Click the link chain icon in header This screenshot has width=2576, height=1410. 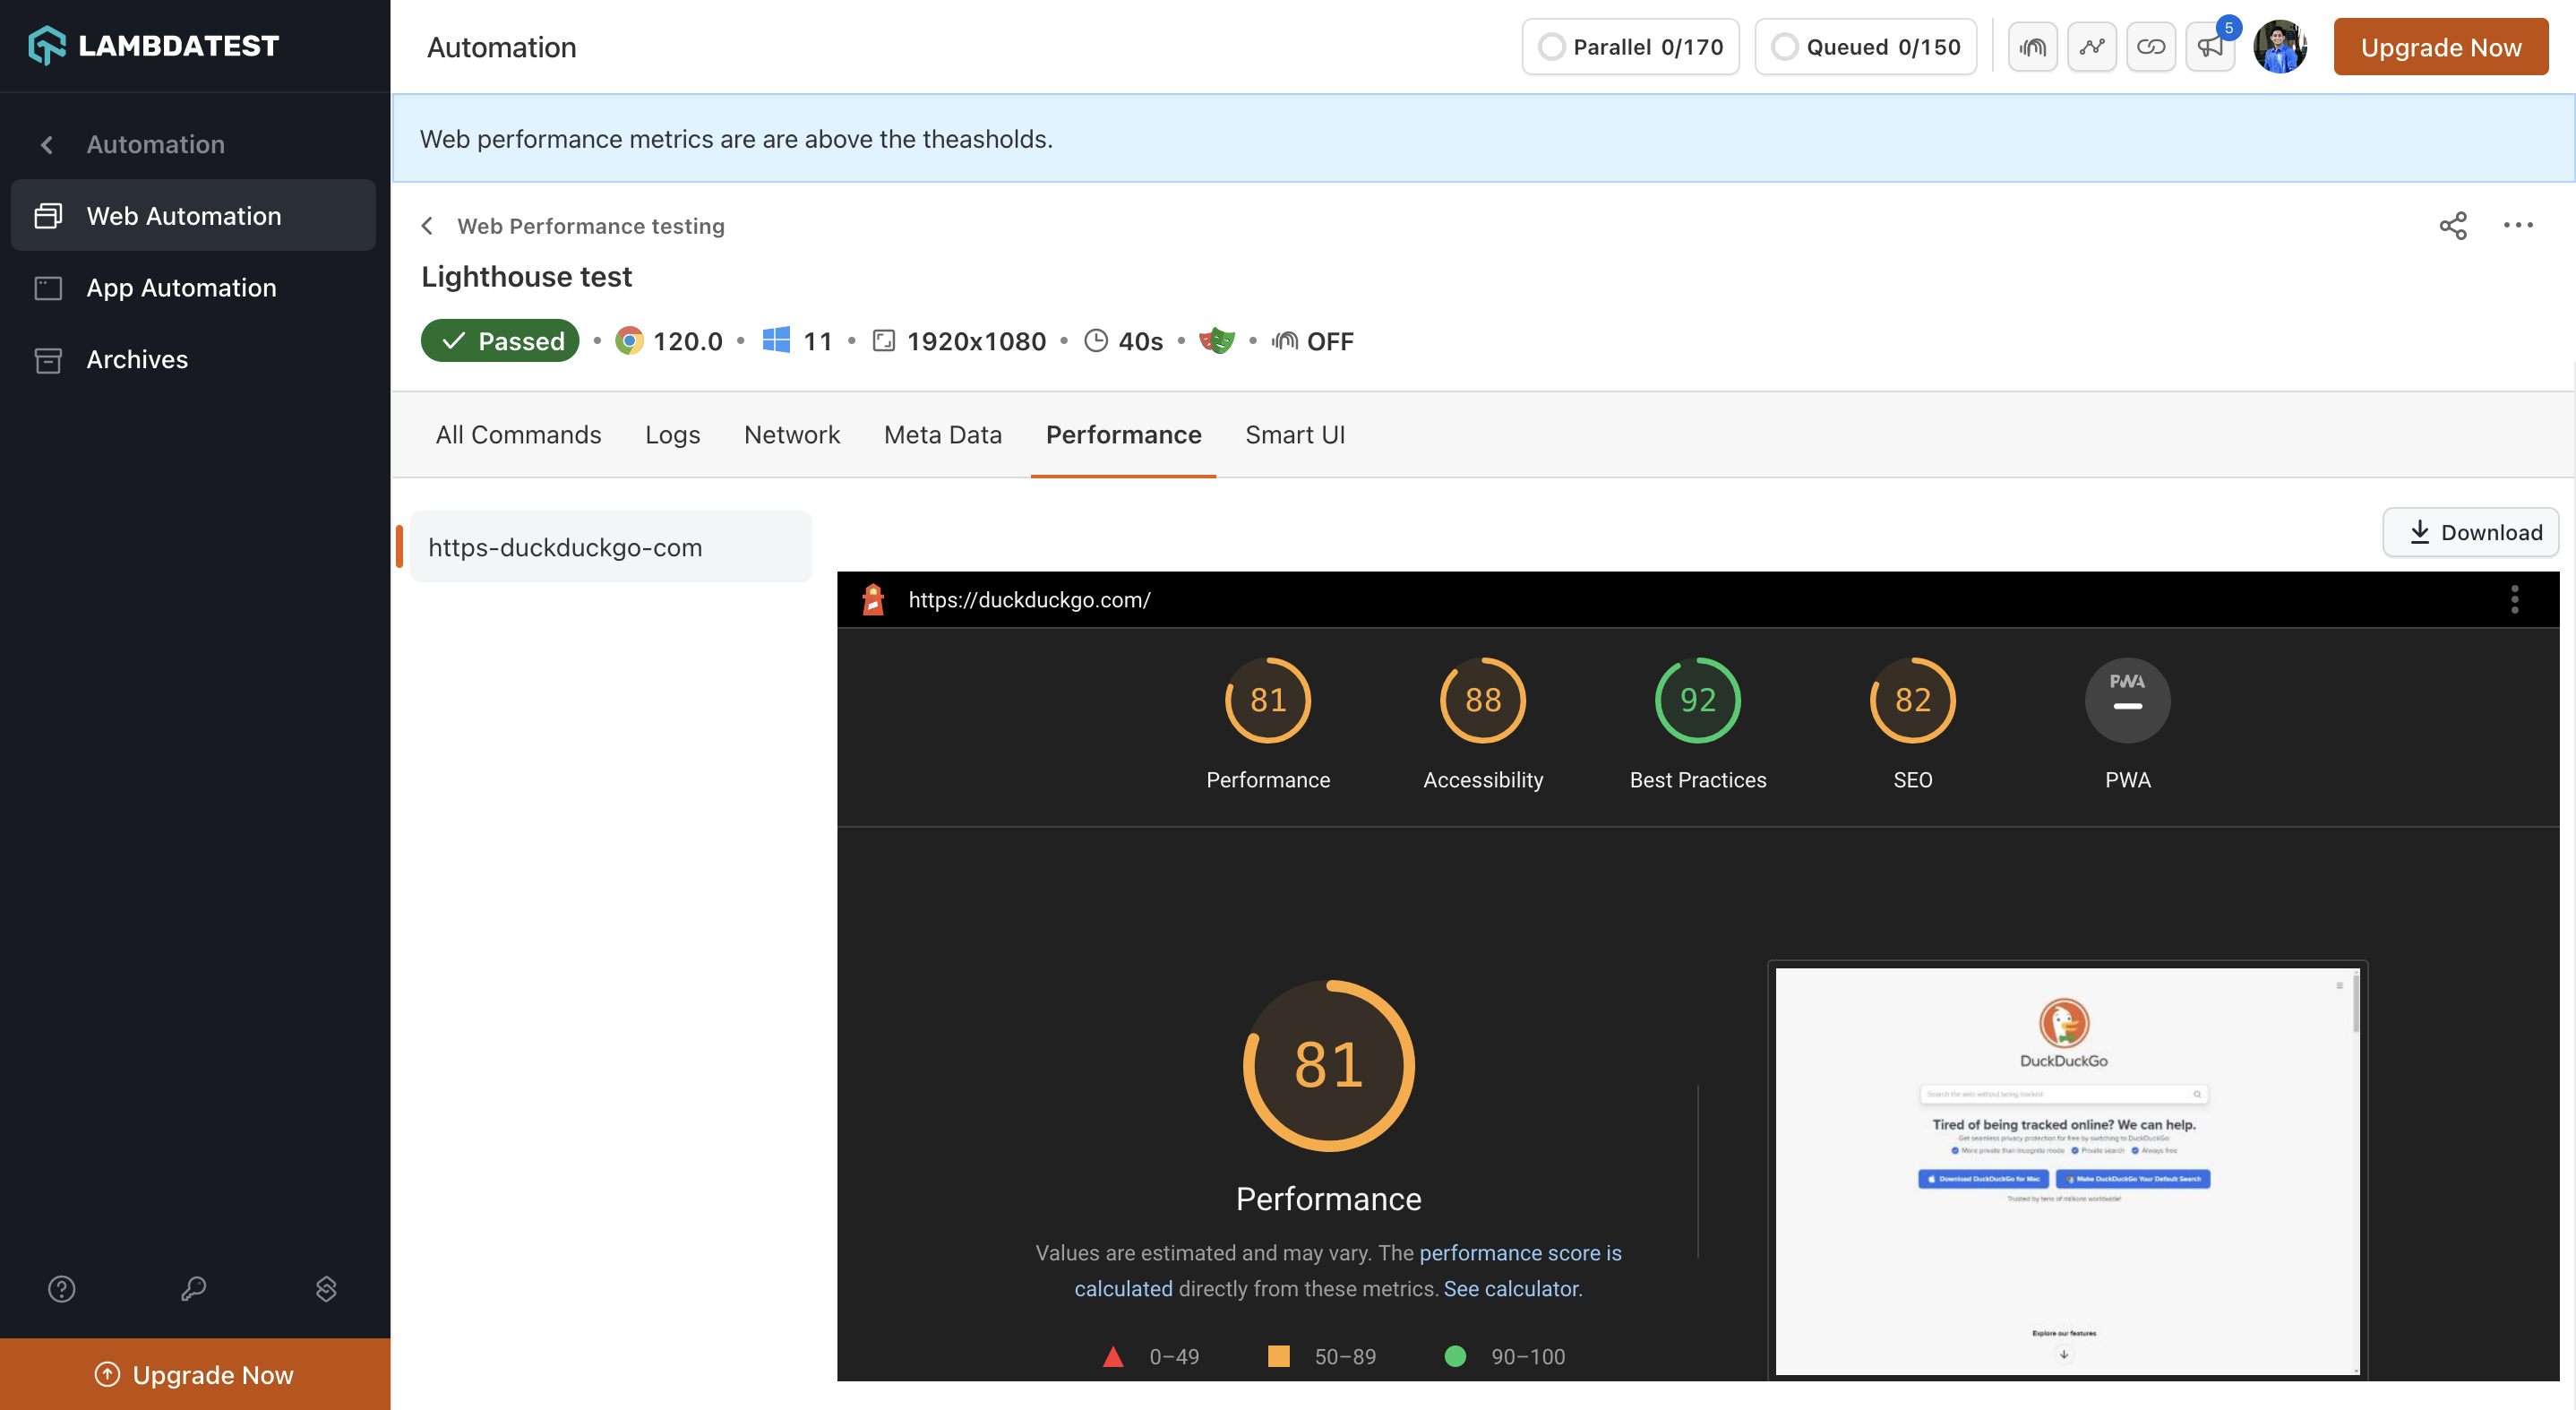(2150, 47)
